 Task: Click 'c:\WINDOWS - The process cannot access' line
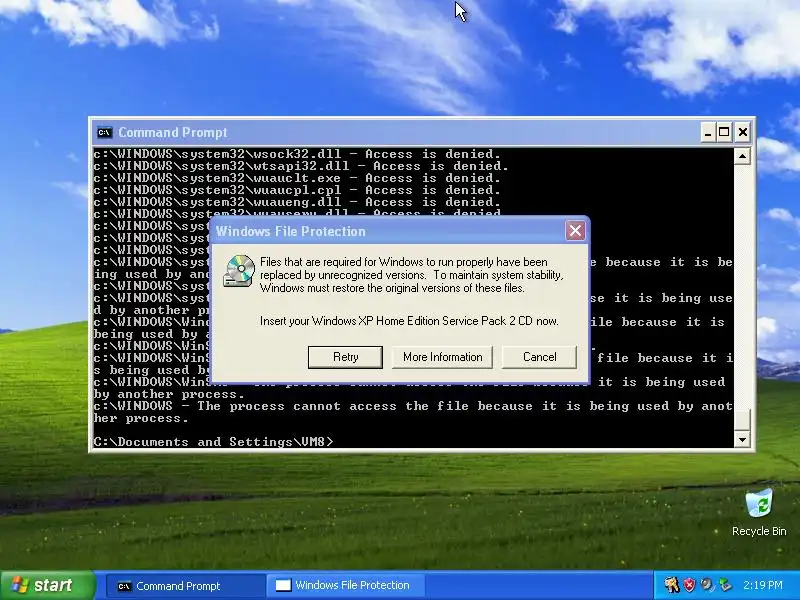[x=413, y=406]
